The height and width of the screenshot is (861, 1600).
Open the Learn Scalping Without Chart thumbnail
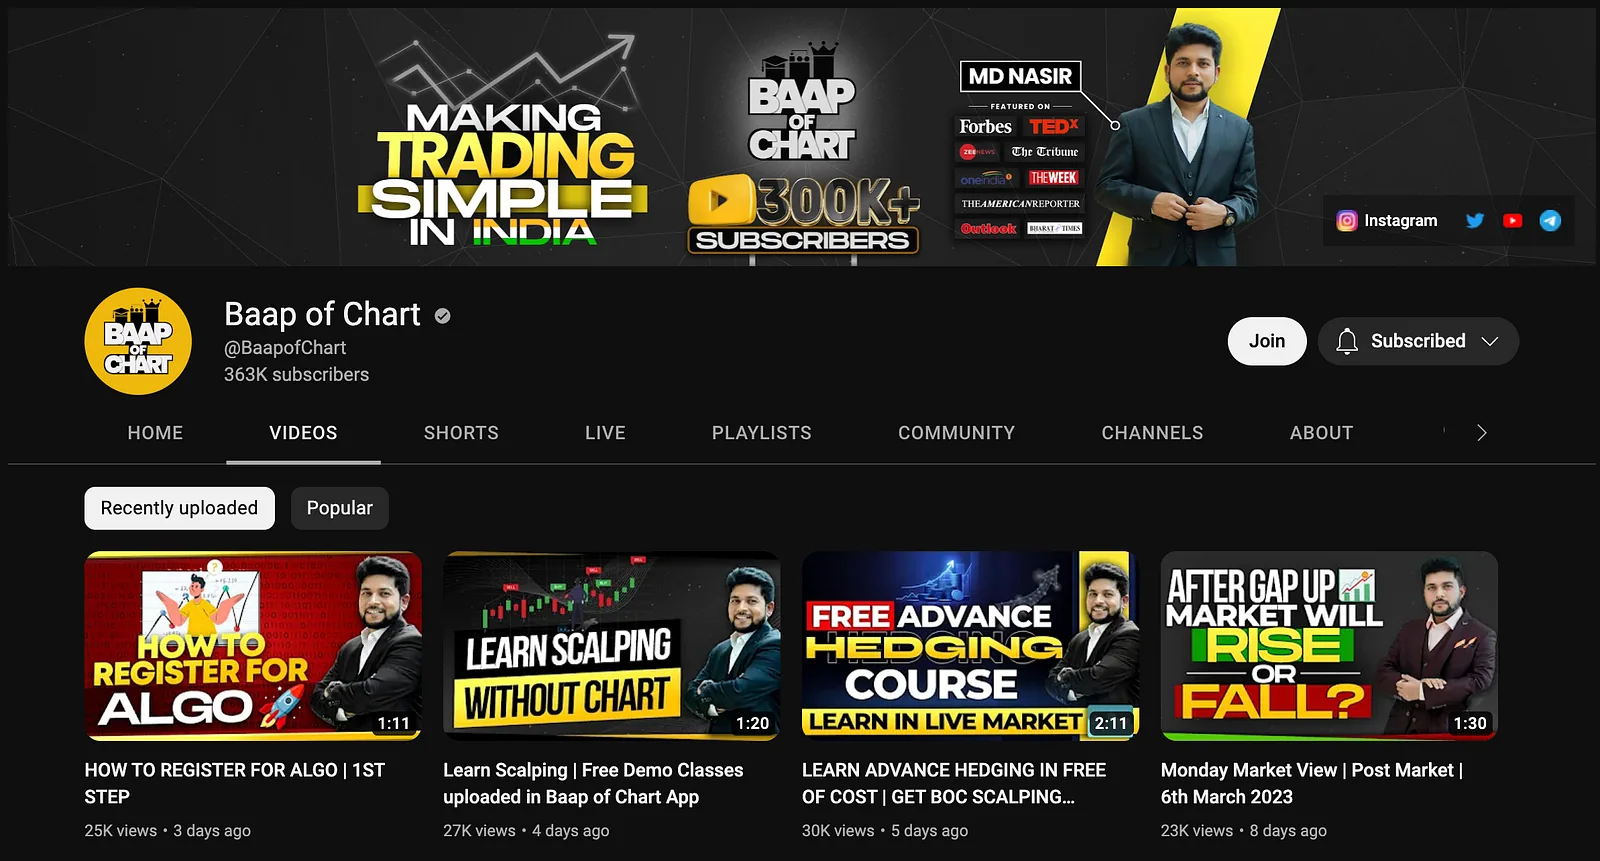(612, 646)
